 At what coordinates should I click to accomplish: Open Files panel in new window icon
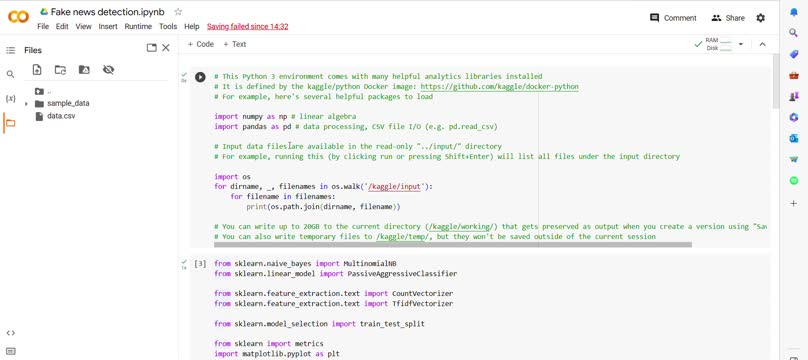pos(152,48)
